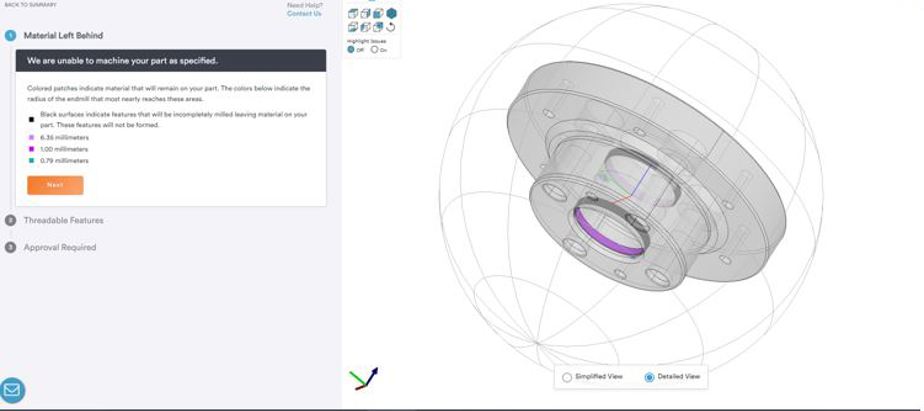Click the 1.00 millimeters purple color swatch

(31, 149)
